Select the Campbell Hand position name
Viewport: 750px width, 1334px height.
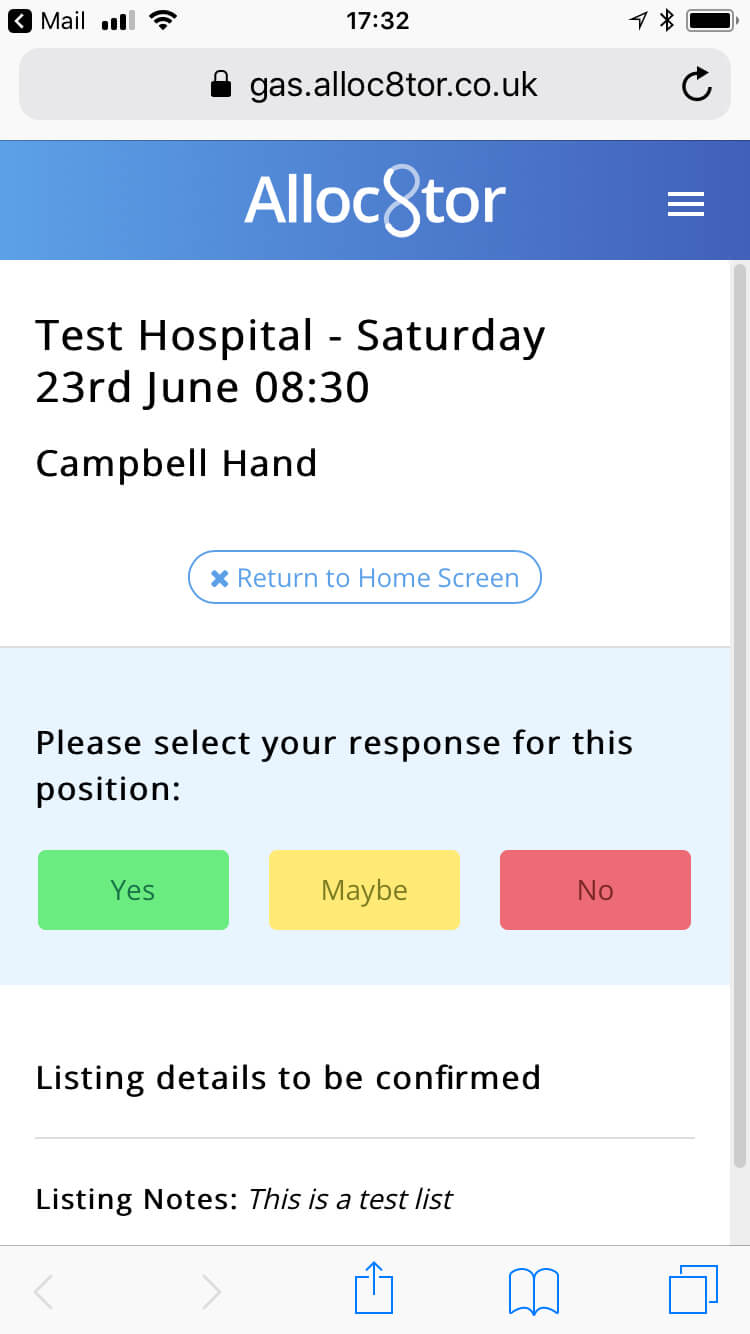pos(176,462)
